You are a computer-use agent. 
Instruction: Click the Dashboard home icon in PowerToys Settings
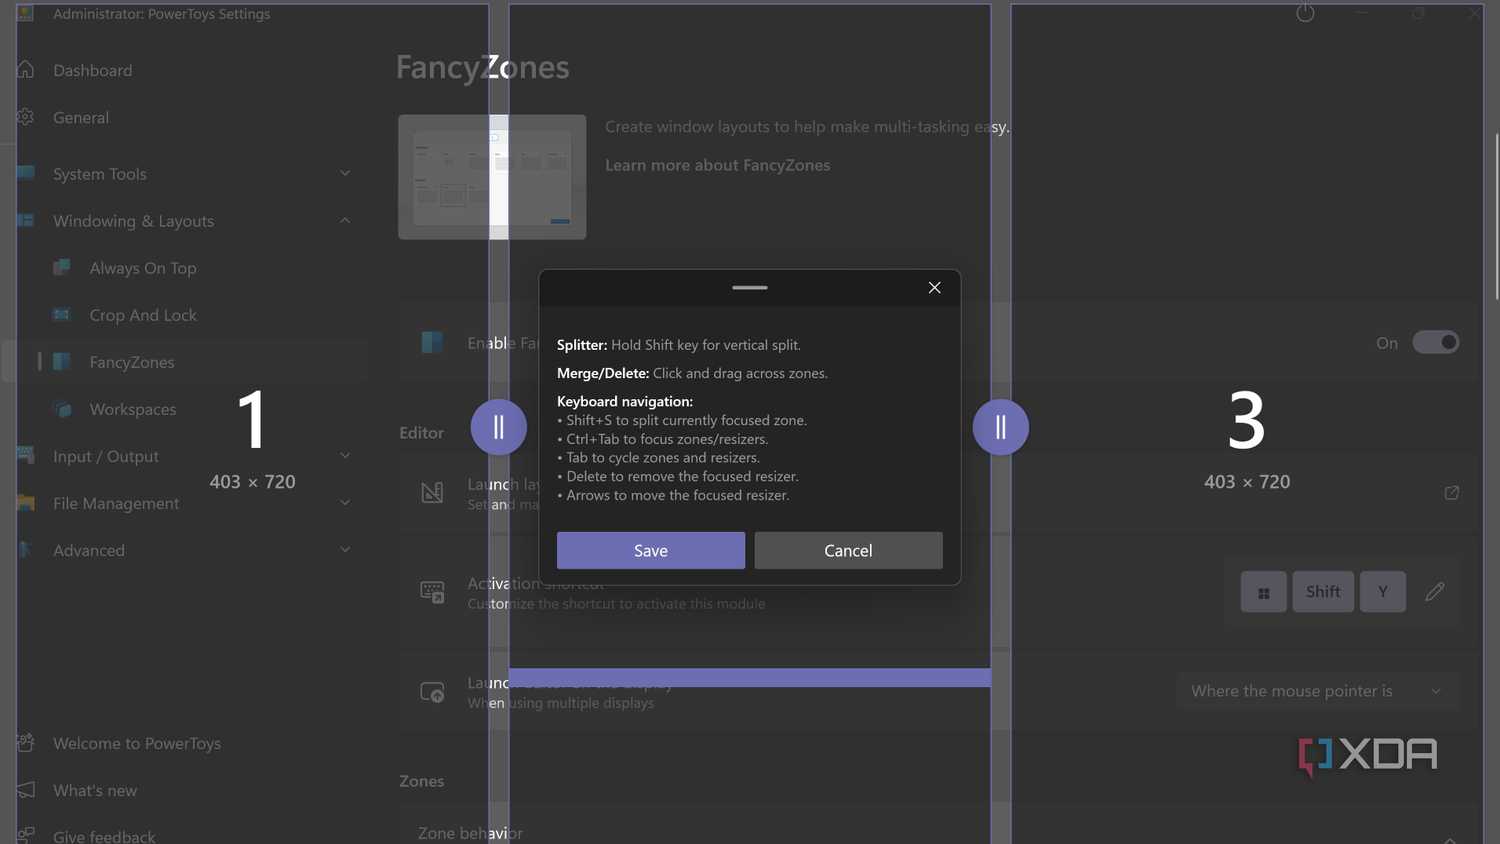click(x=26, y=70)
